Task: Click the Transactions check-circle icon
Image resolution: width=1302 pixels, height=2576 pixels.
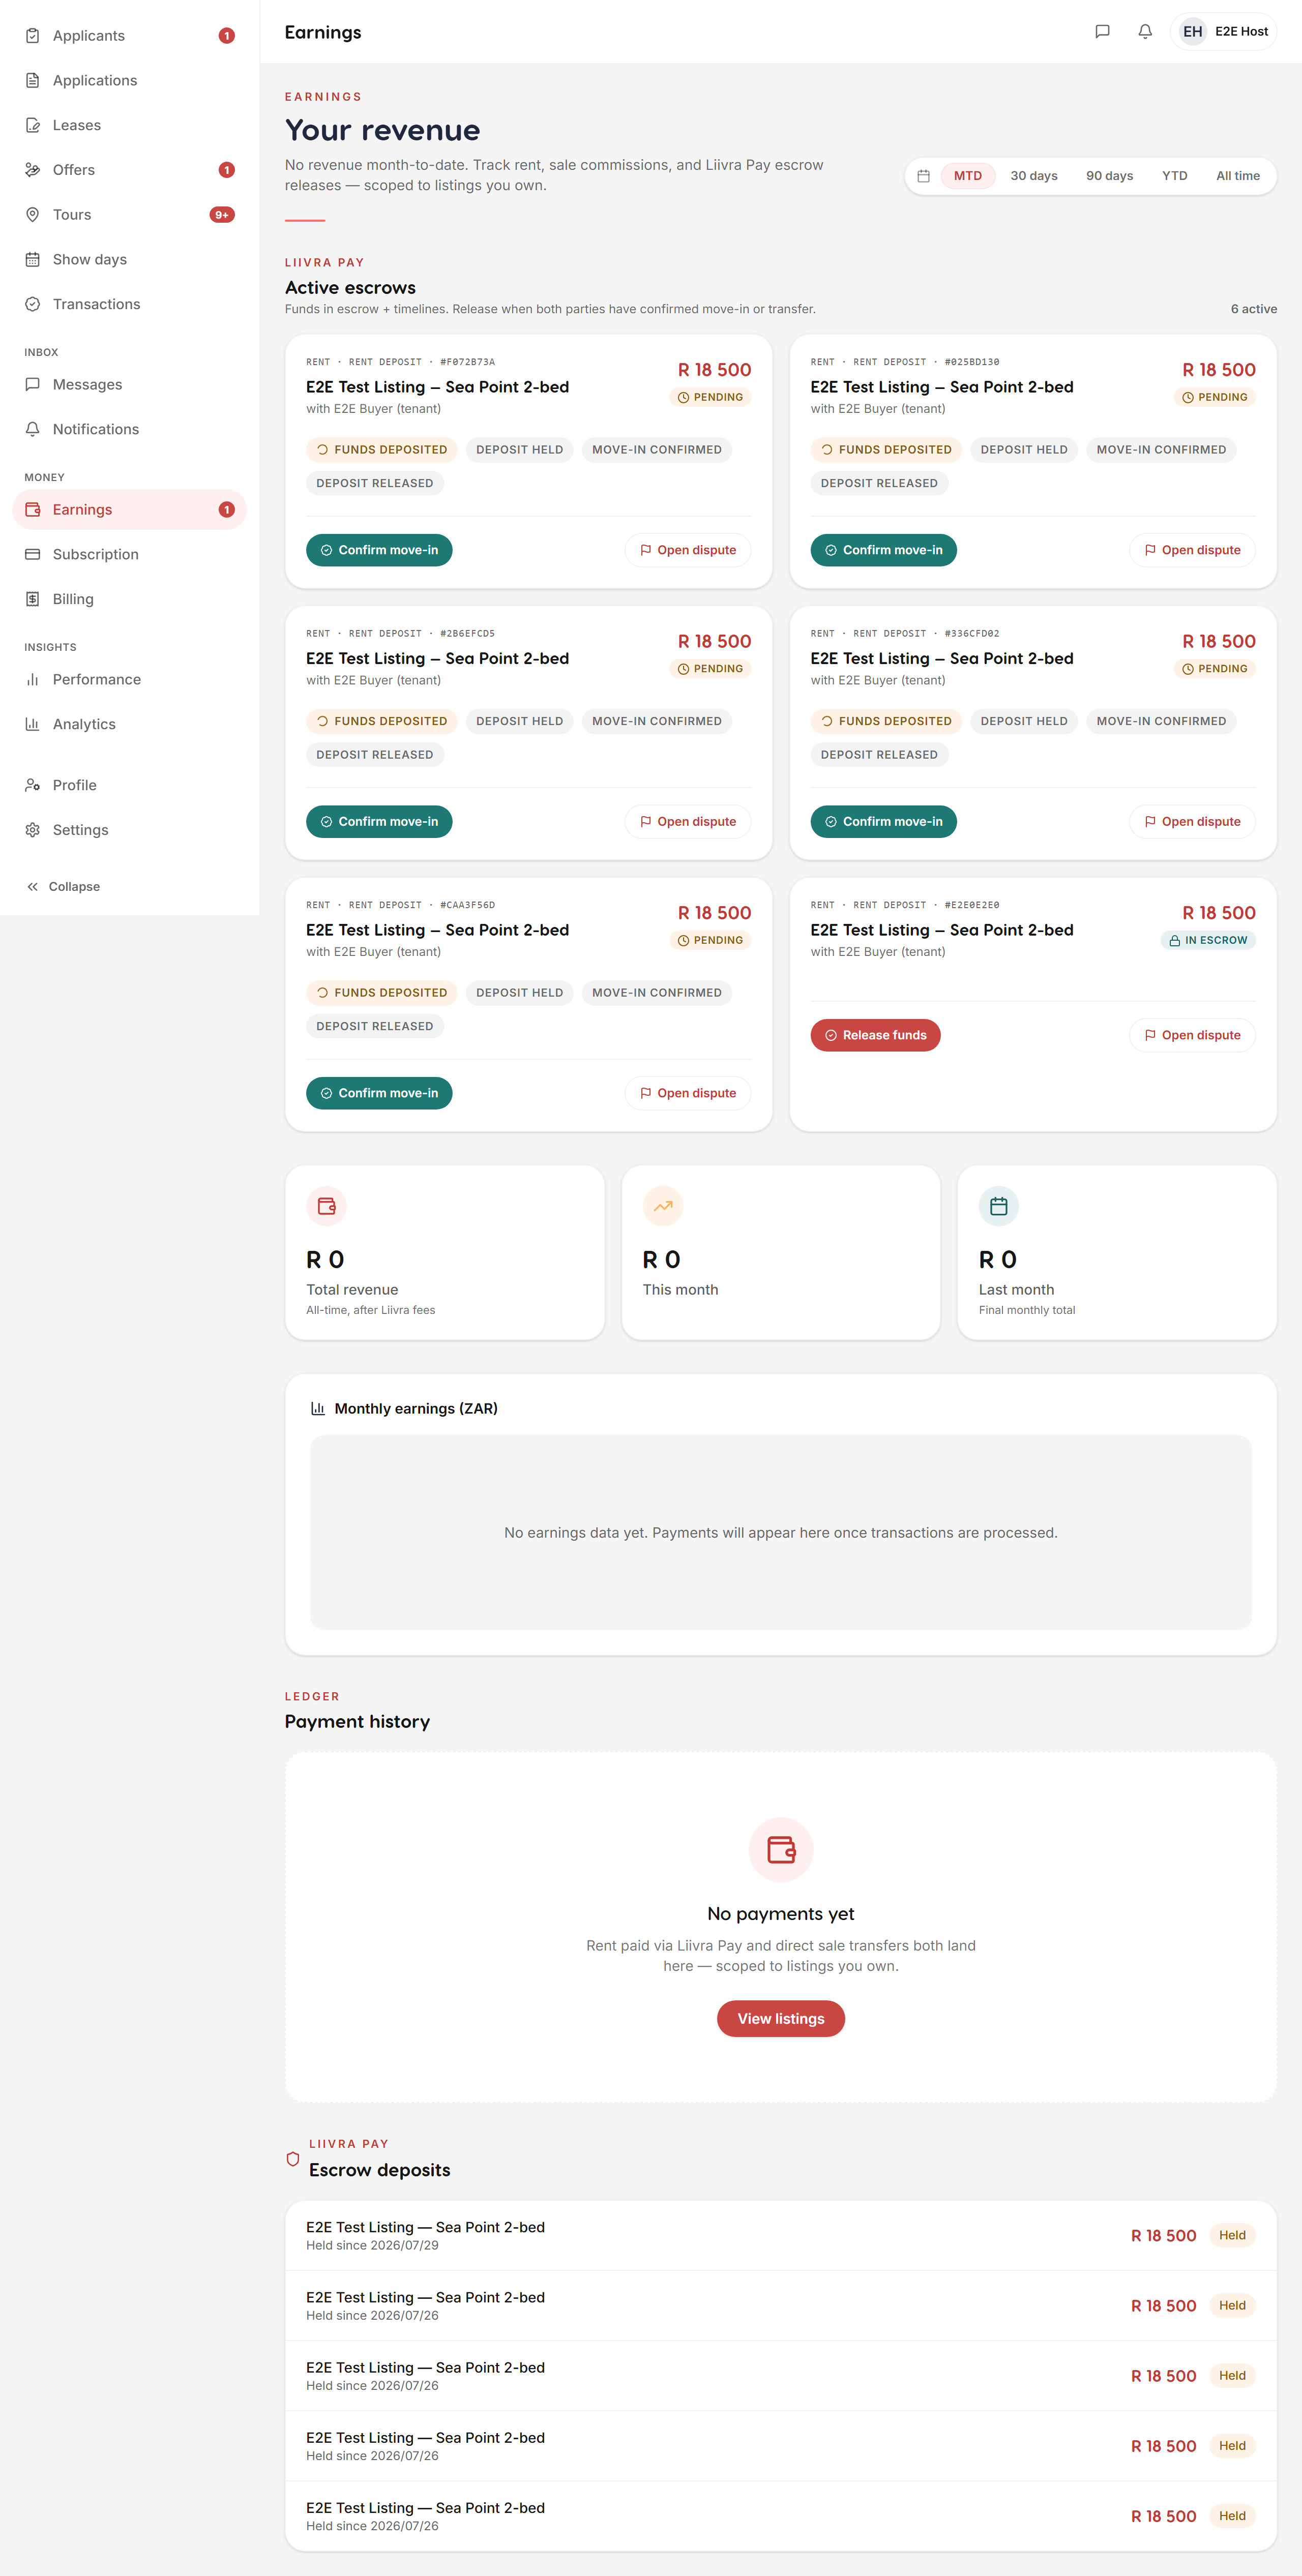Action: (32, 305)
